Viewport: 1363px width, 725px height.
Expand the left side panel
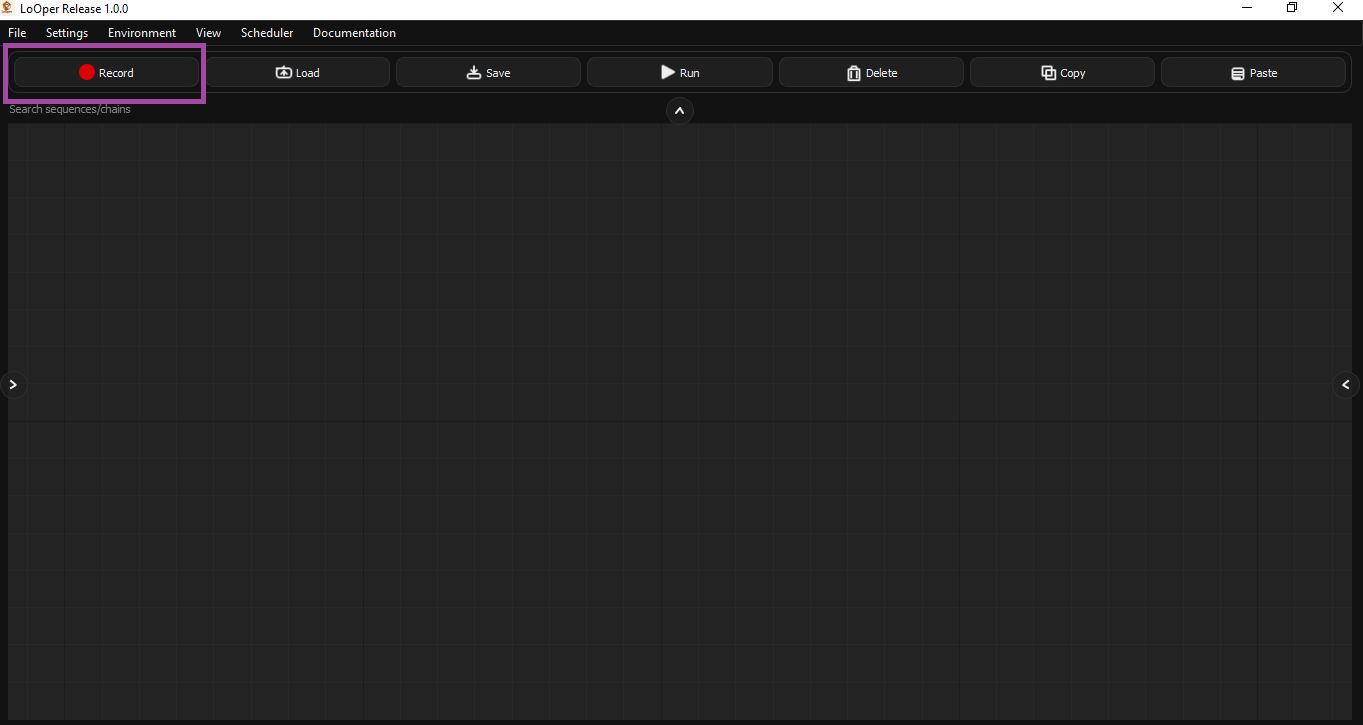[13, 384]
